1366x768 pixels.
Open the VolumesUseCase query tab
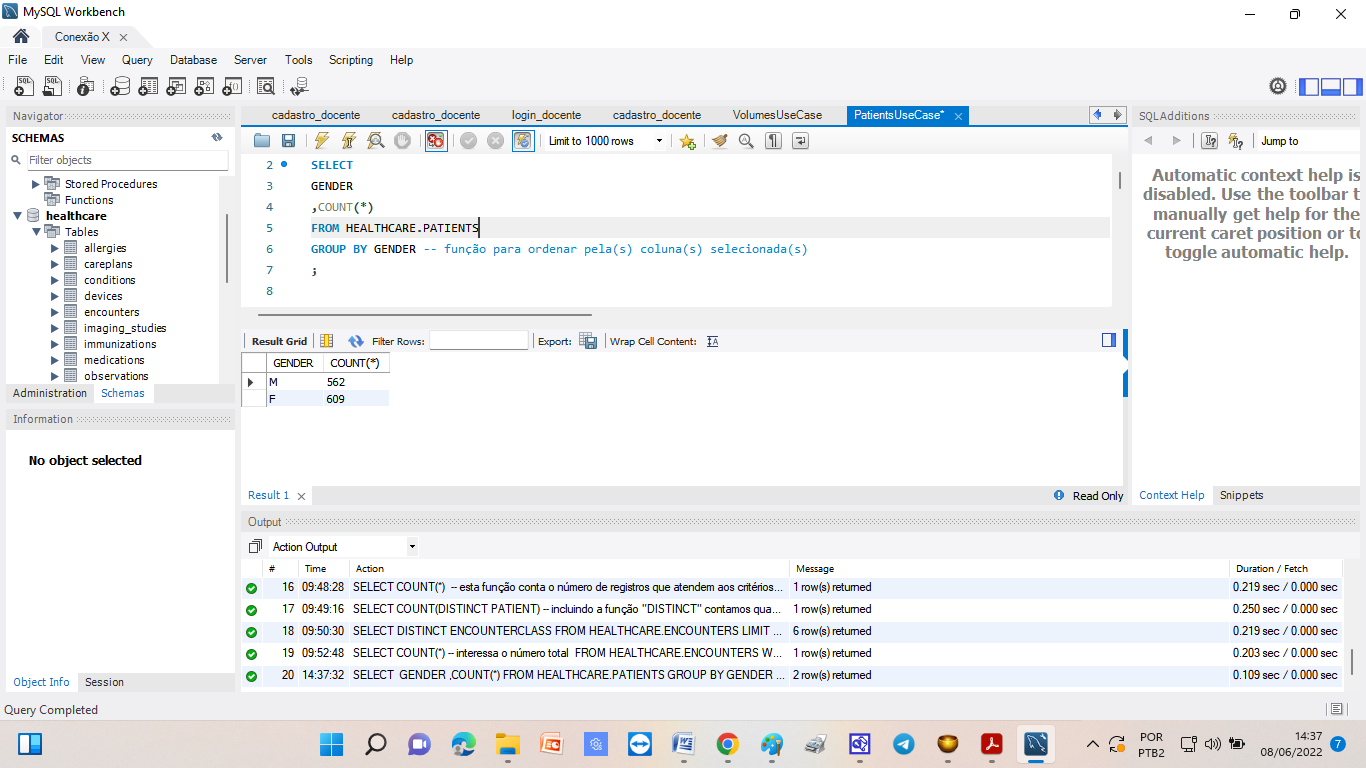click(x=777, y=115)
